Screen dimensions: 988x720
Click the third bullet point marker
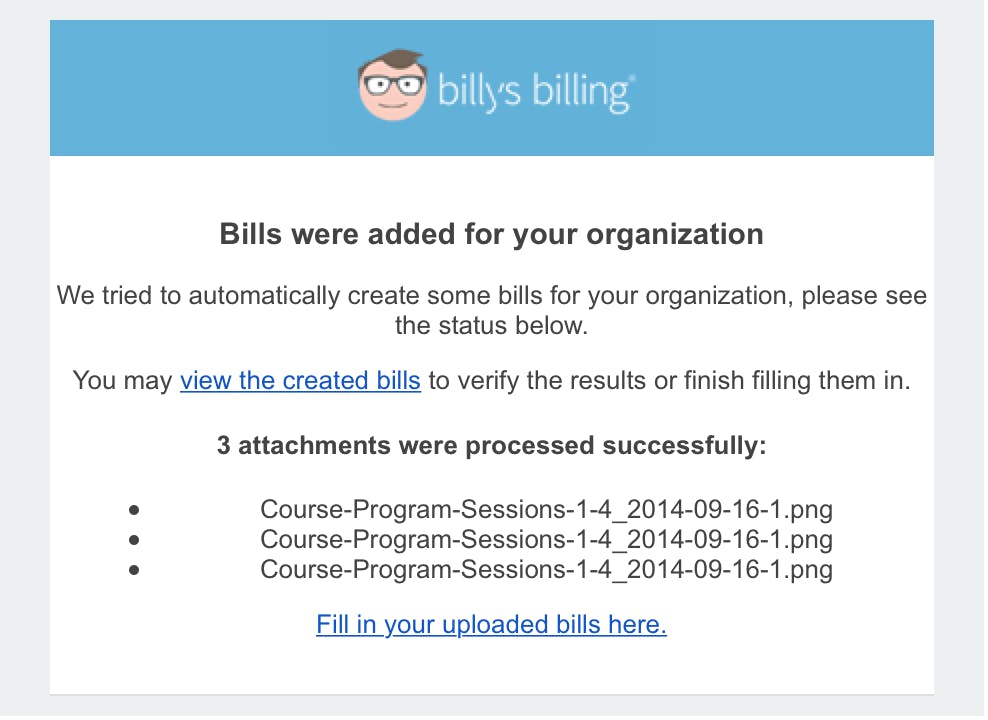click(134, 570)
